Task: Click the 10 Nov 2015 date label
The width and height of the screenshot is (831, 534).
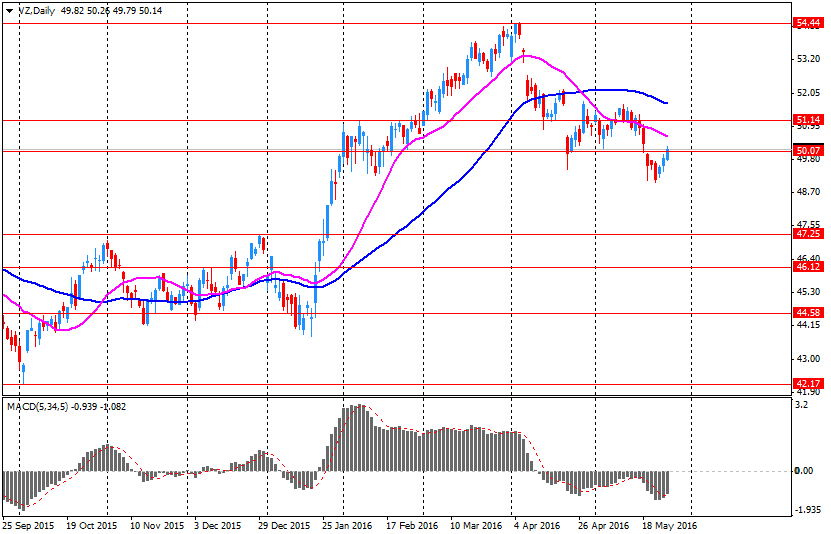Action: [x=157, y=526]
